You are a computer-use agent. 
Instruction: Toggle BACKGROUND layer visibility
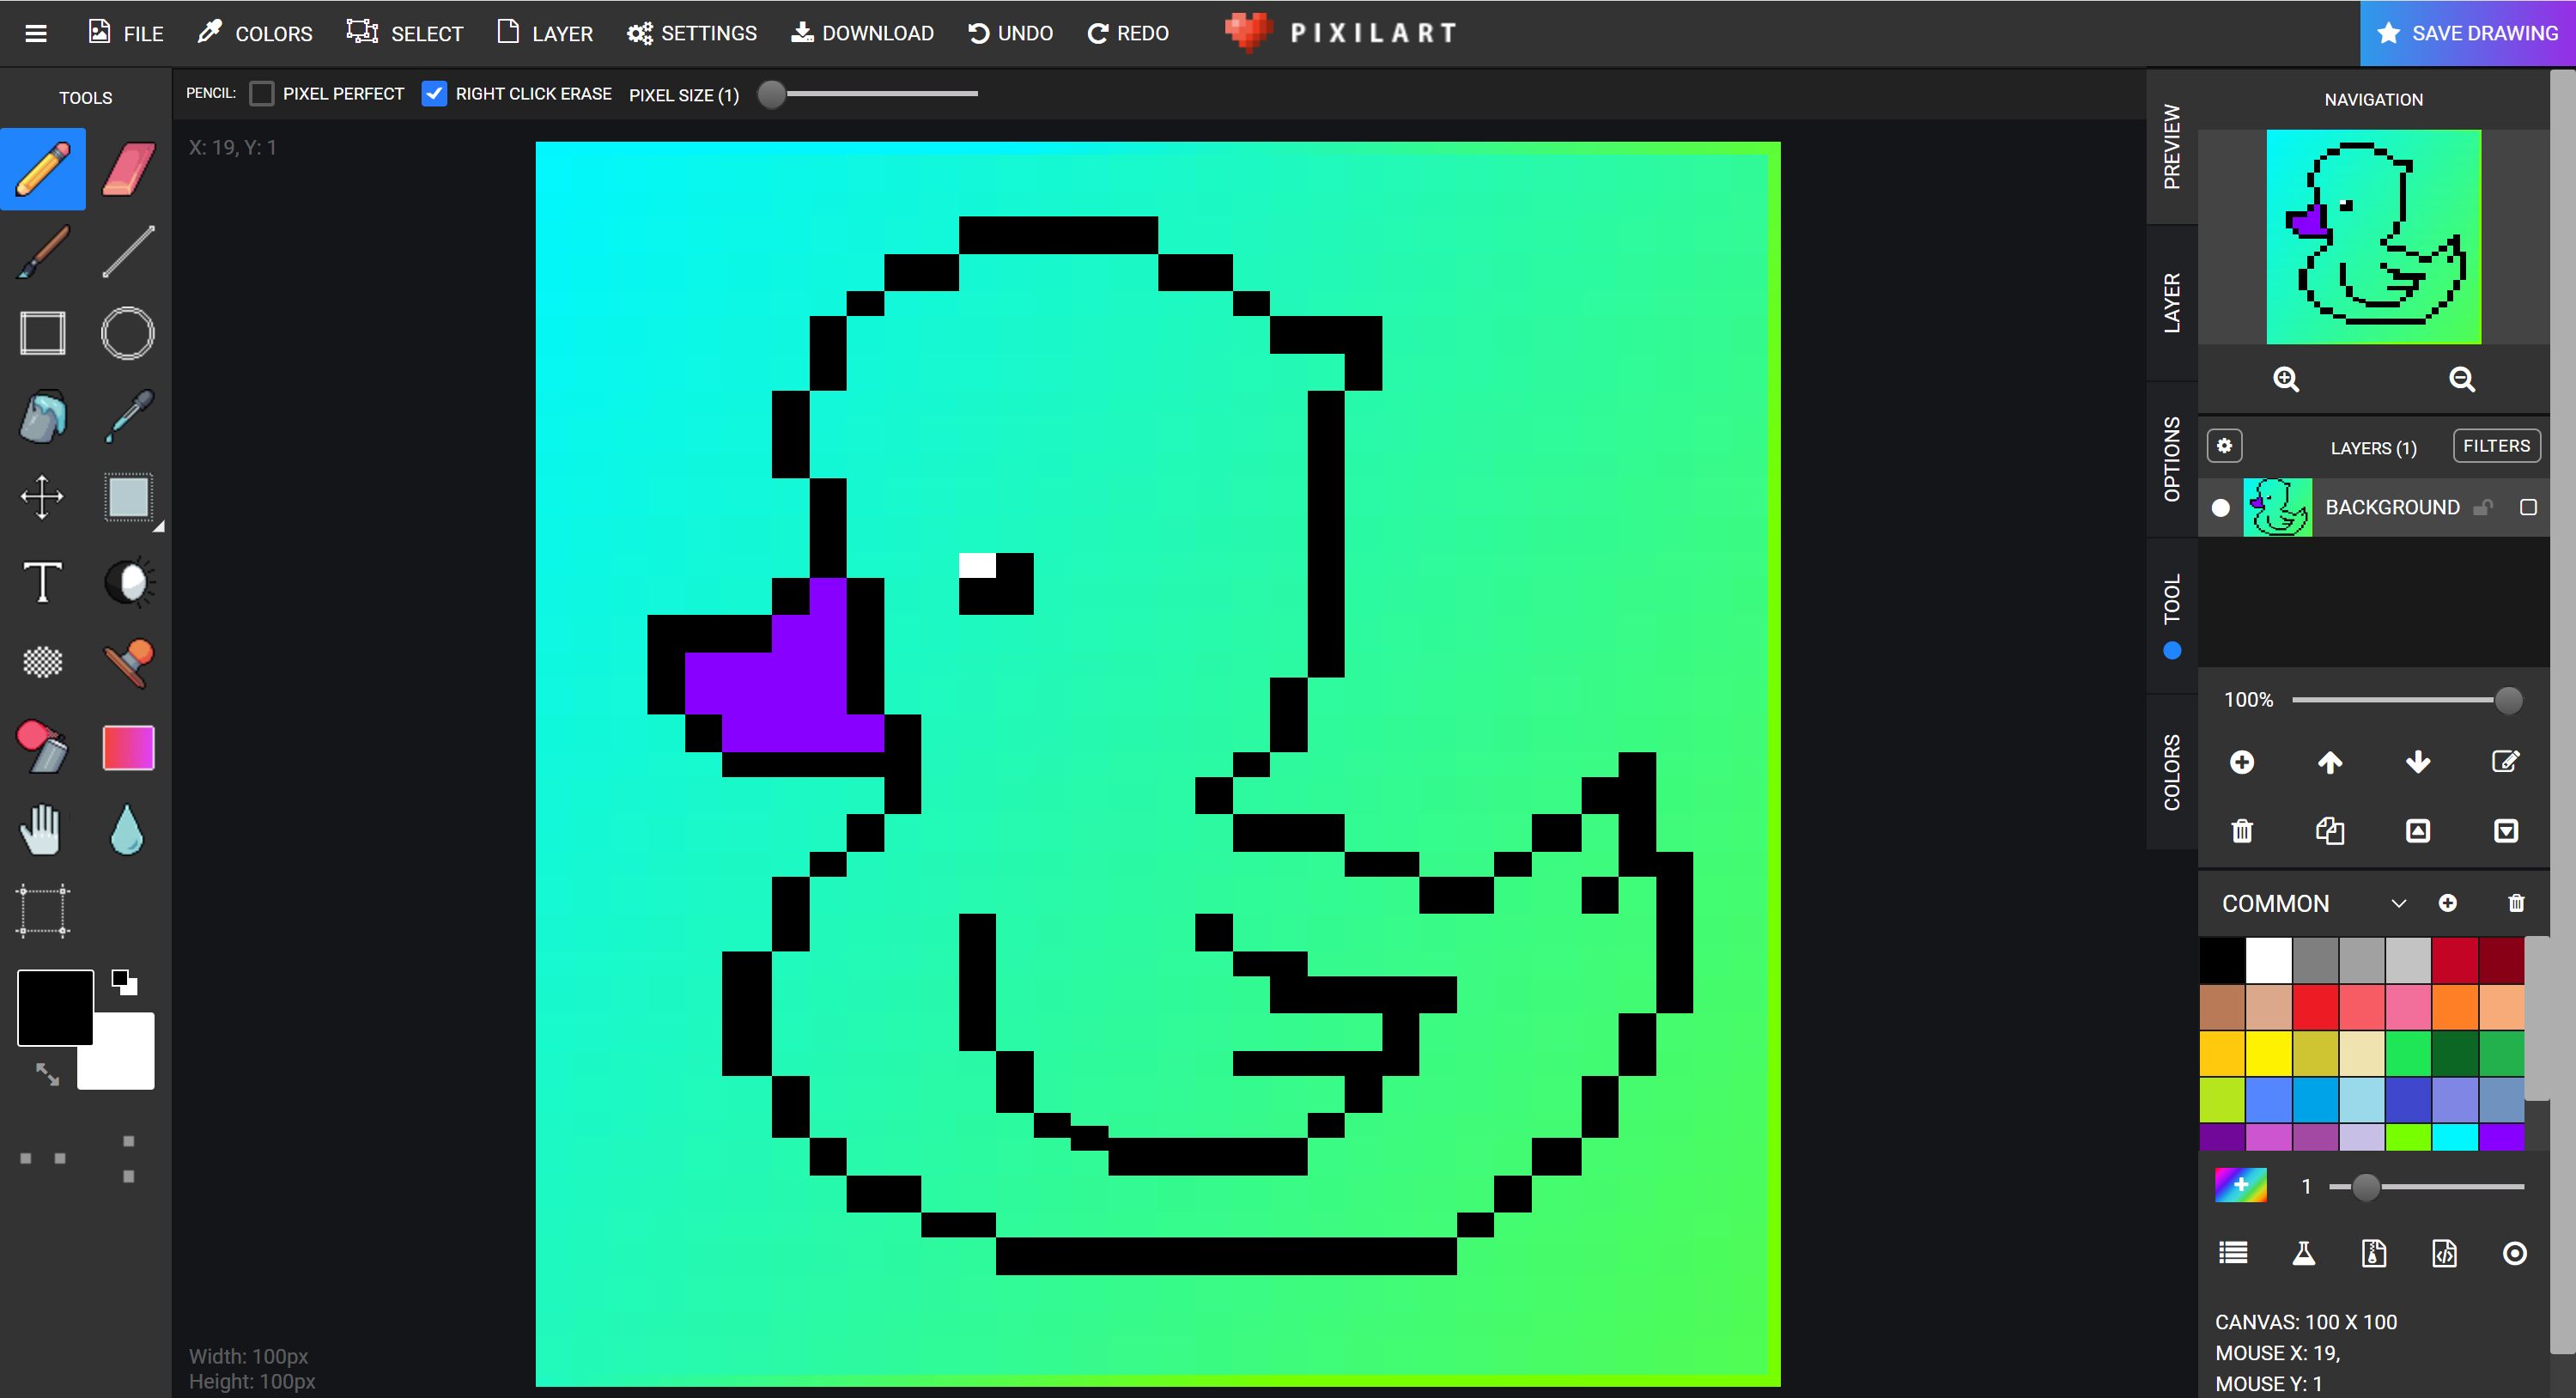tap(2220, 506)
